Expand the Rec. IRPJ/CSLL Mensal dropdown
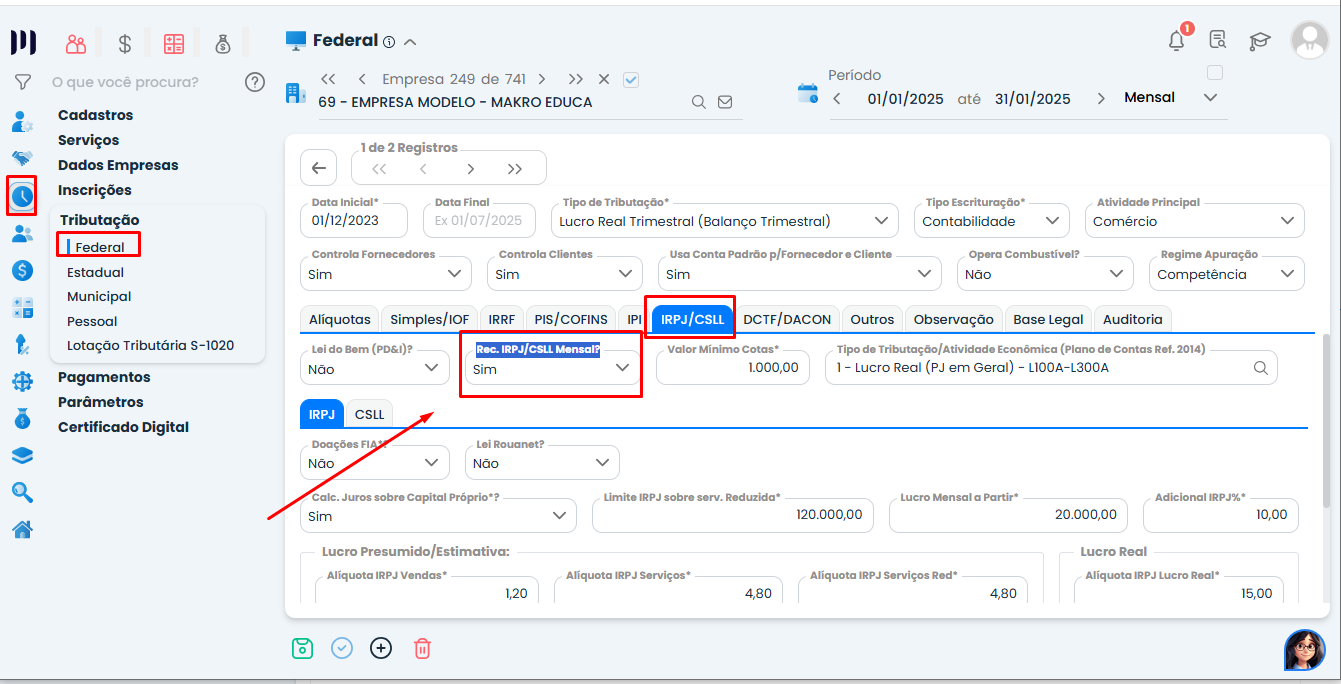Screen dimensions: 1341x684 pos(553,369)
